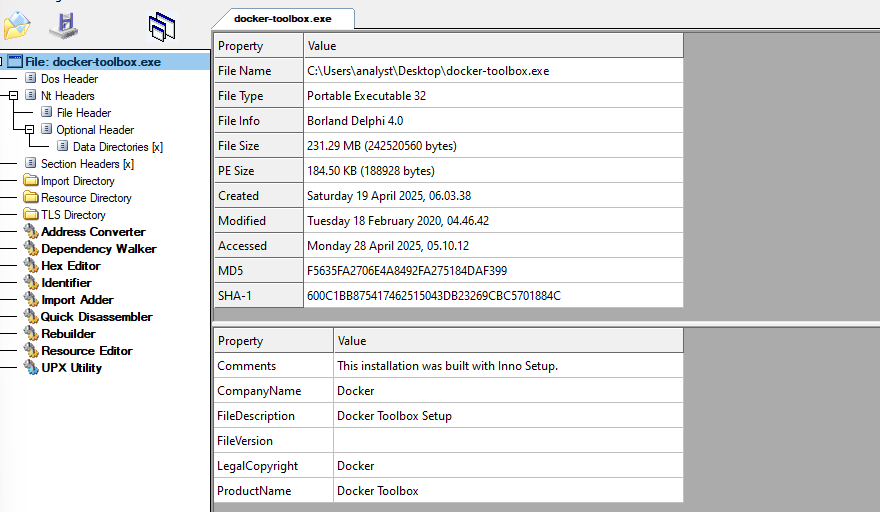880x512 pixels.
Task: Launch the Dependency Walker tool
Action: pyautogui.click(x=98, y=249)
